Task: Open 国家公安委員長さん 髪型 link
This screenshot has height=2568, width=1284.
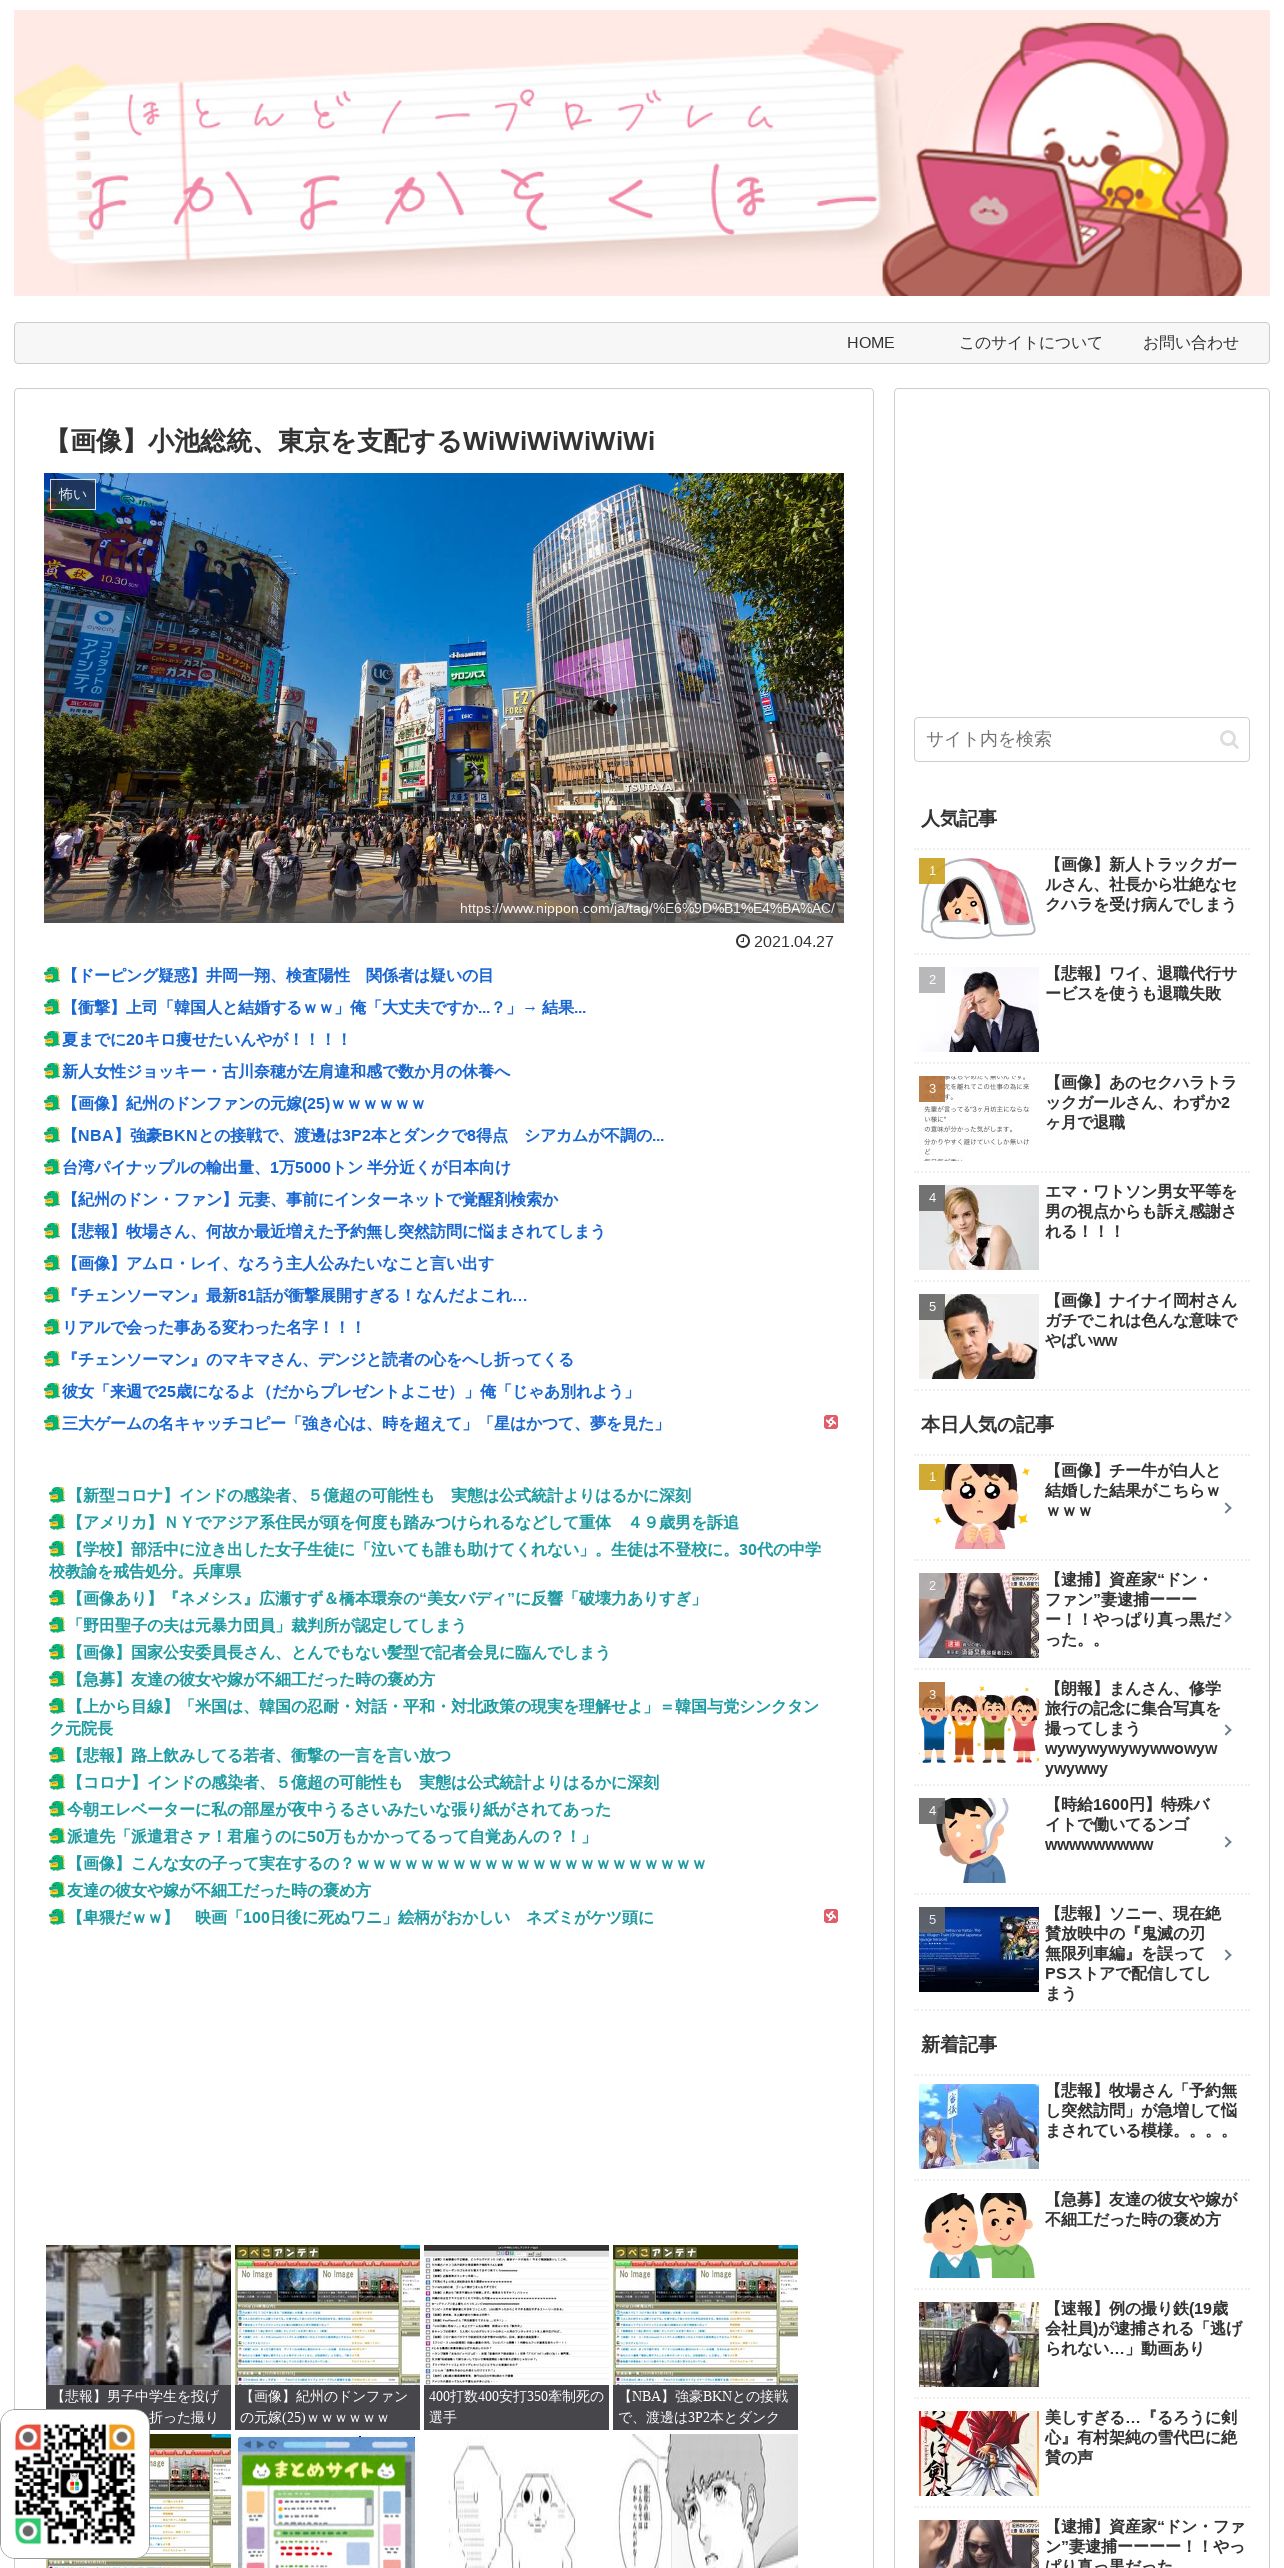Action: coord(338,1652)
